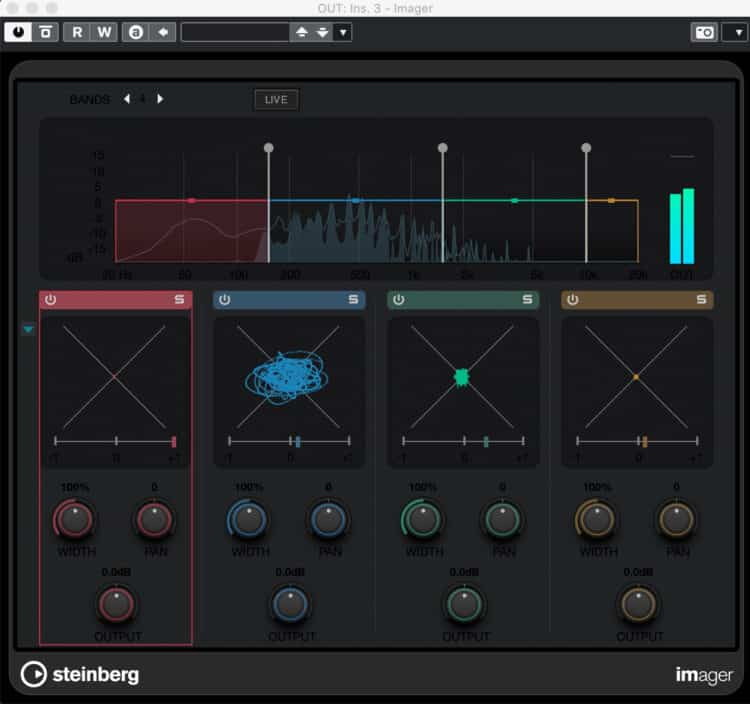
Task: Click the green band level handle
Action: pyautogui.click(x=515, y=200)
